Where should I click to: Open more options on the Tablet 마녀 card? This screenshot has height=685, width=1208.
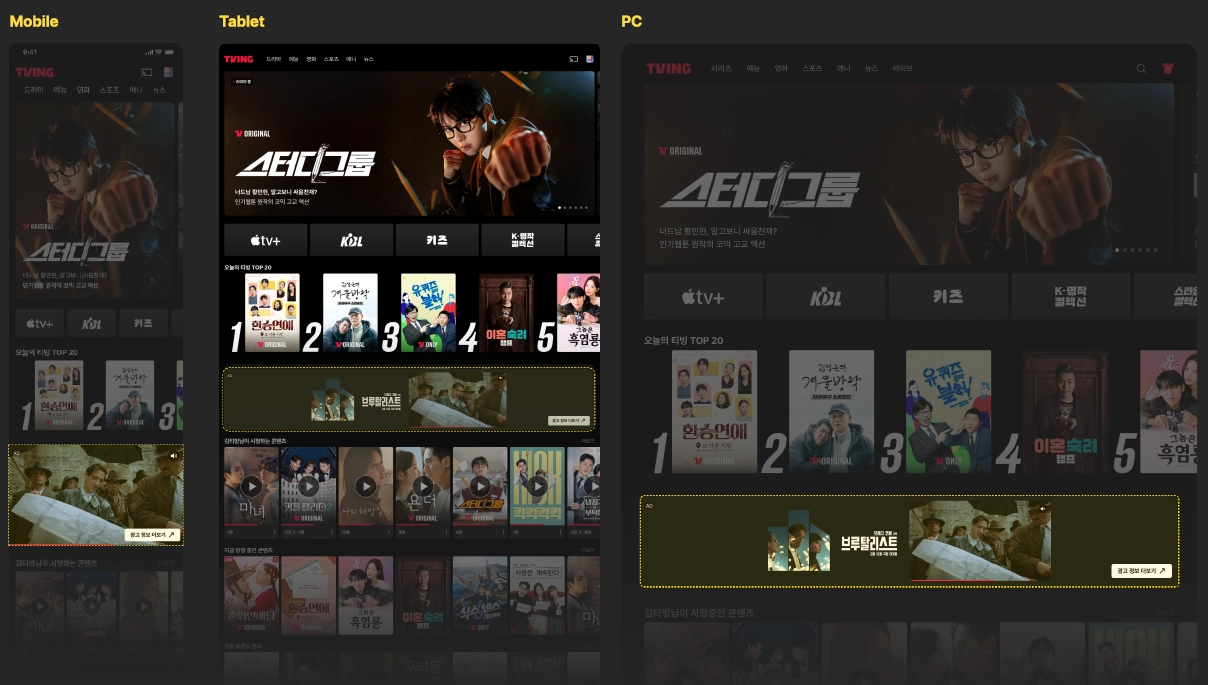[274, 533]
